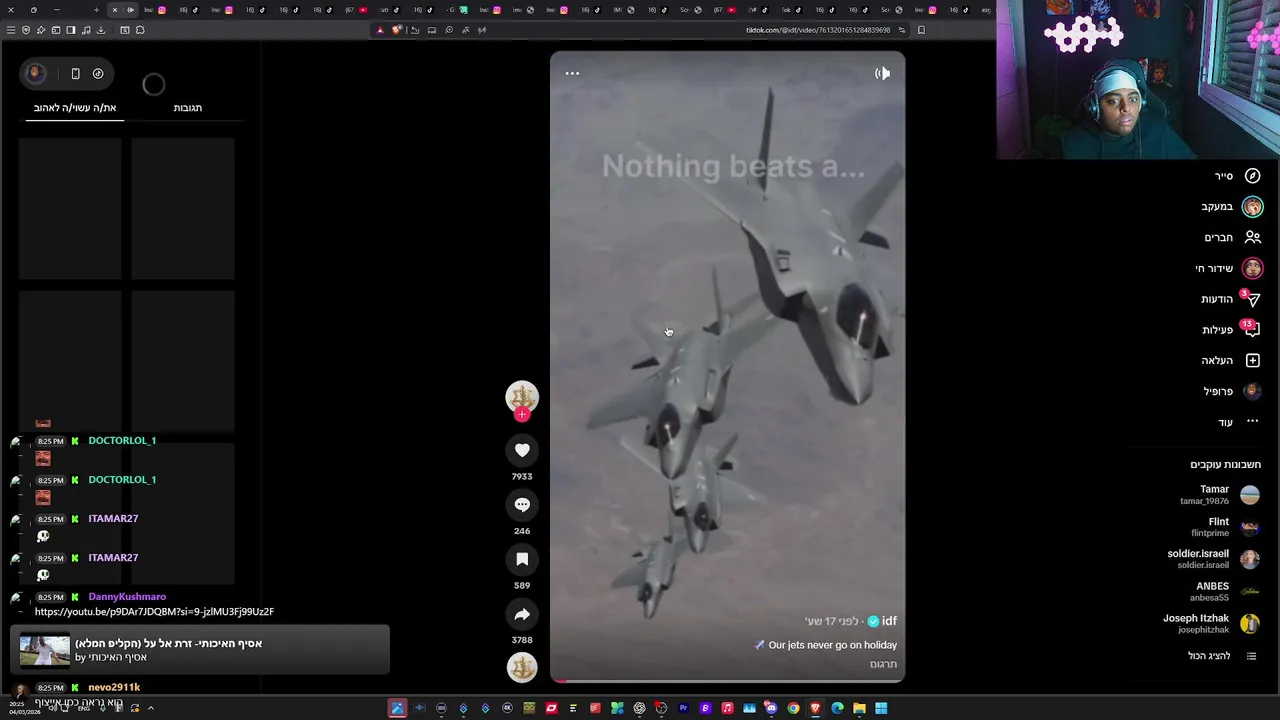
Task: Click the TikTok coin icon in pill
Action: tap(98, 73)
